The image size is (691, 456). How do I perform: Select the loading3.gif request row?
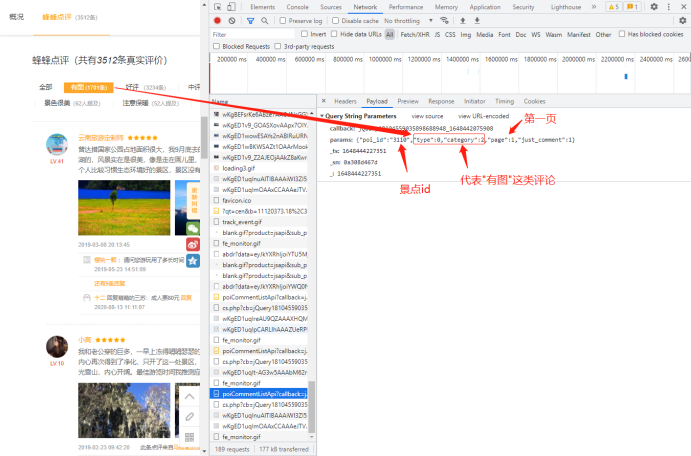click(260, 168)
